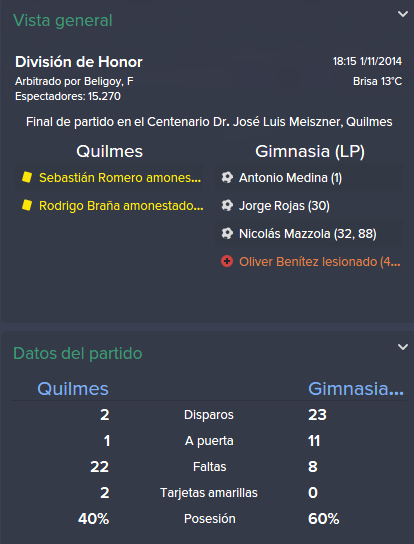Click the red injury icon beside Oliver Benítez

227,261
